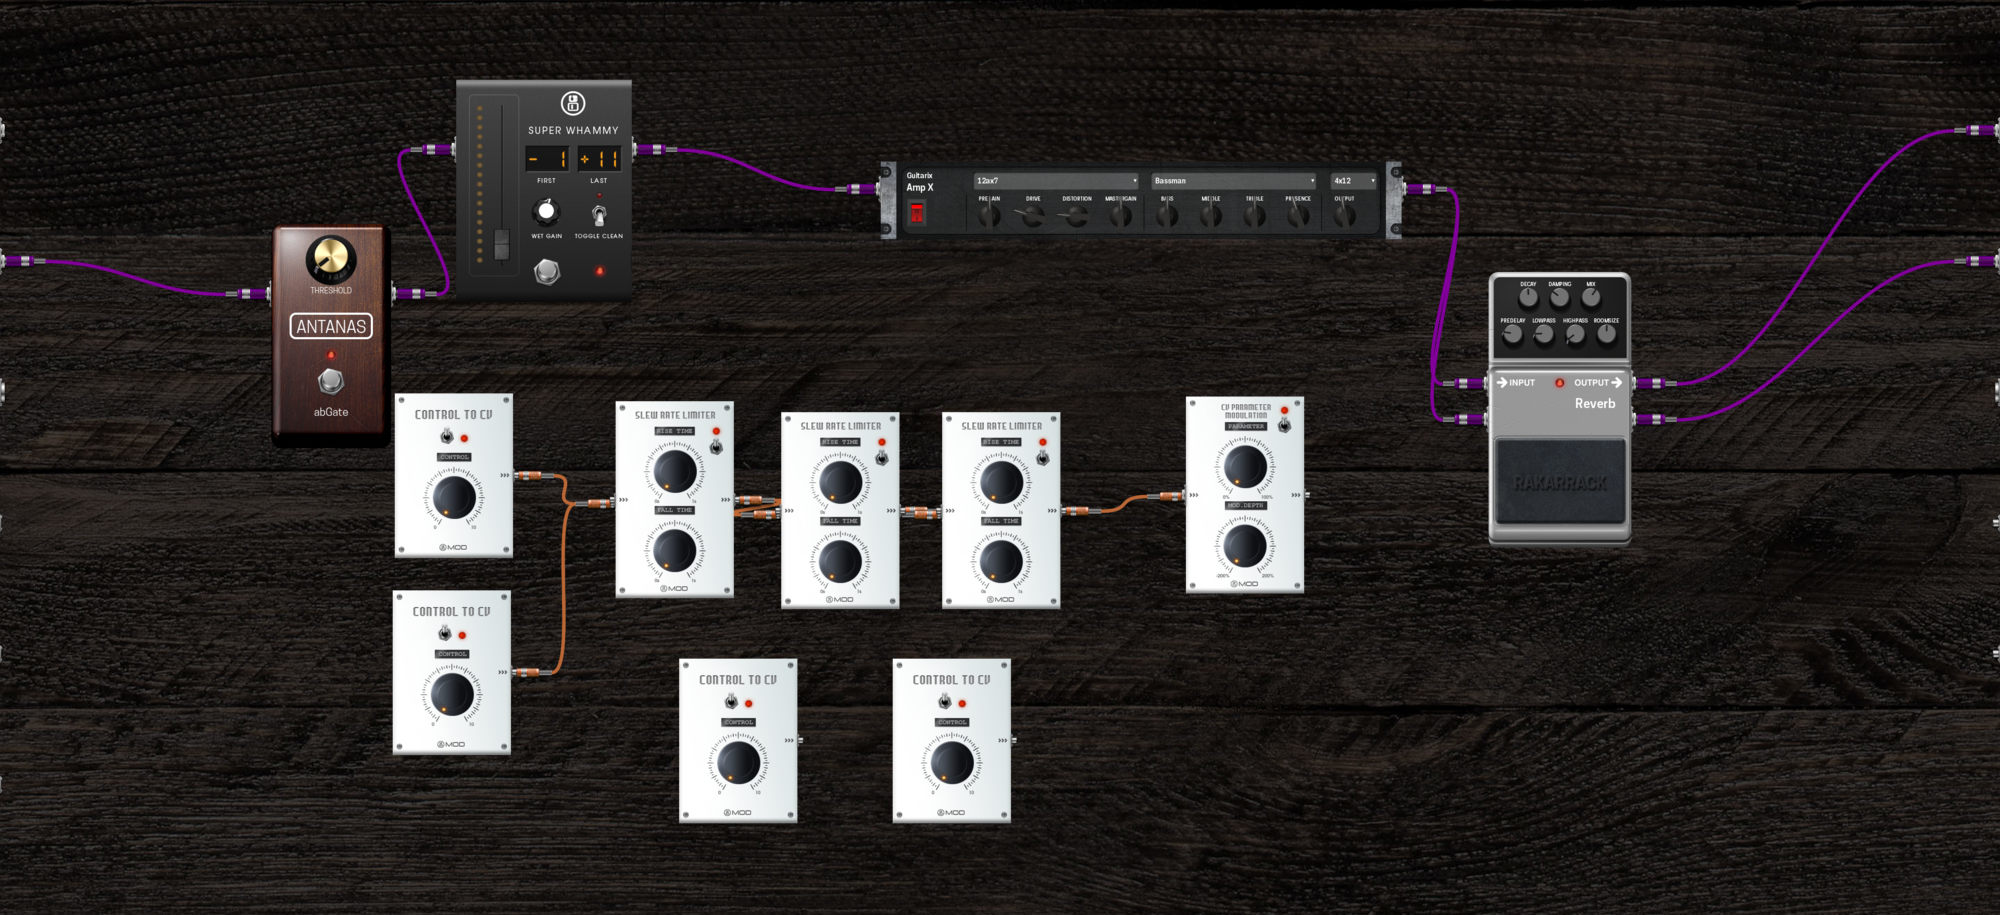Flip the CV Parameter Modulation bypass switch

click(x=1284, y=425)
